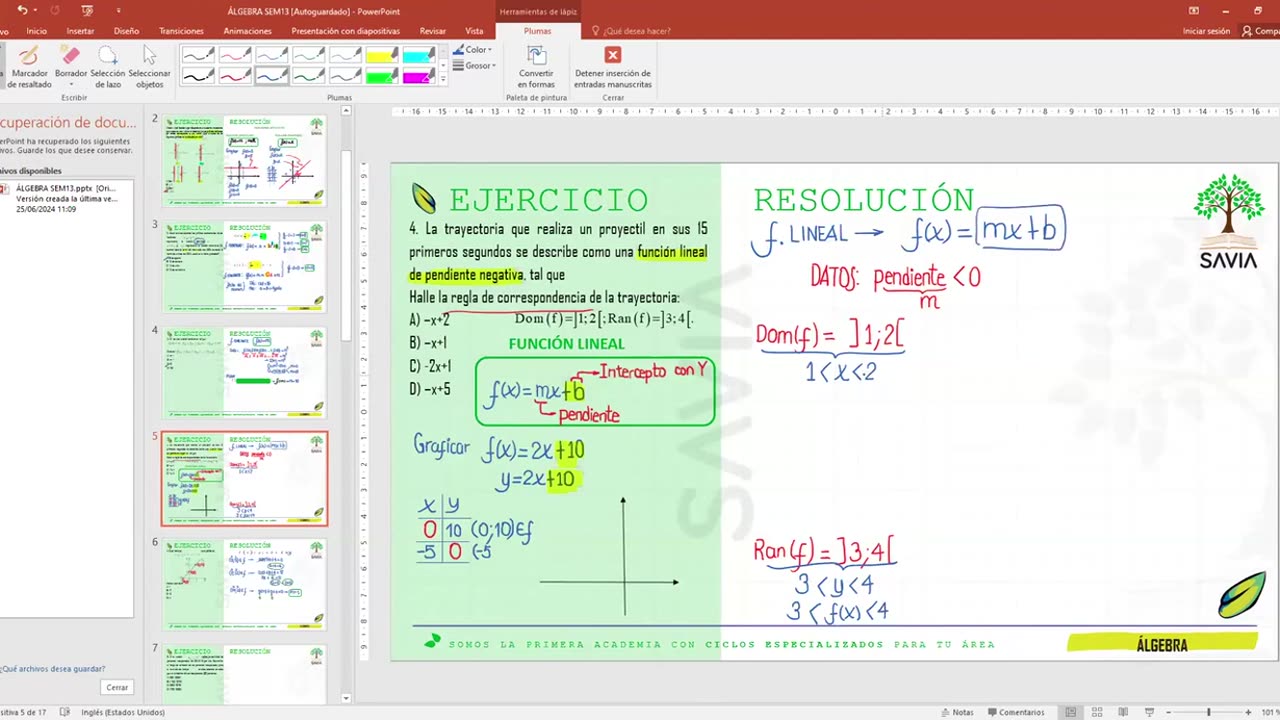This screenshot has width=1280, height=720.
Task: Select slide 4 thumbnail
Action: tap(244, 372)
